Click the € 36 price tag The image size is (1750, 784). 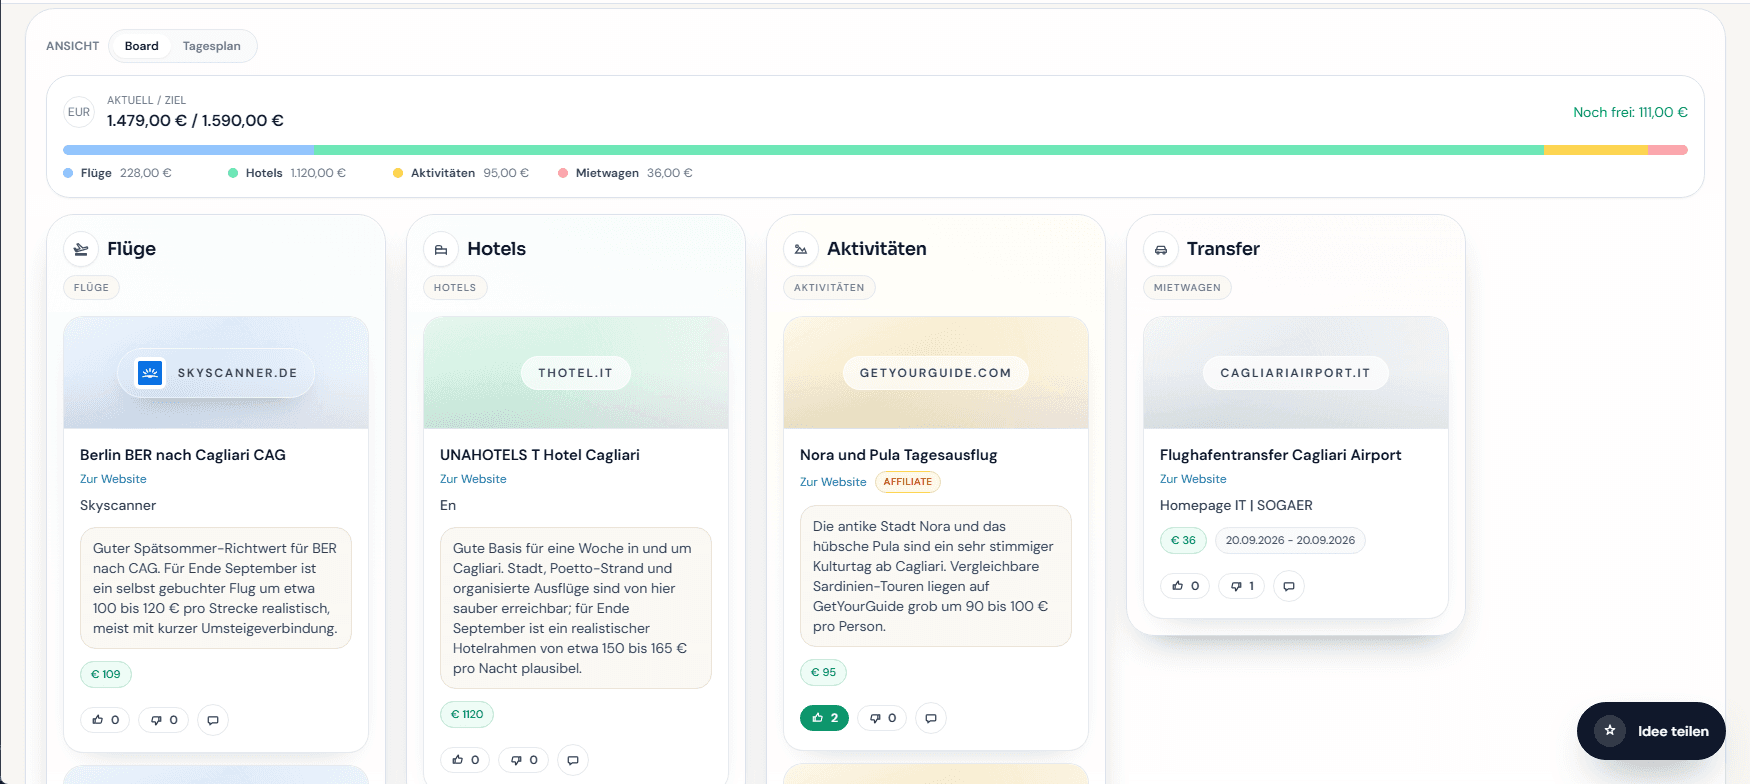pyautogui.click(x=1183, y=540)
